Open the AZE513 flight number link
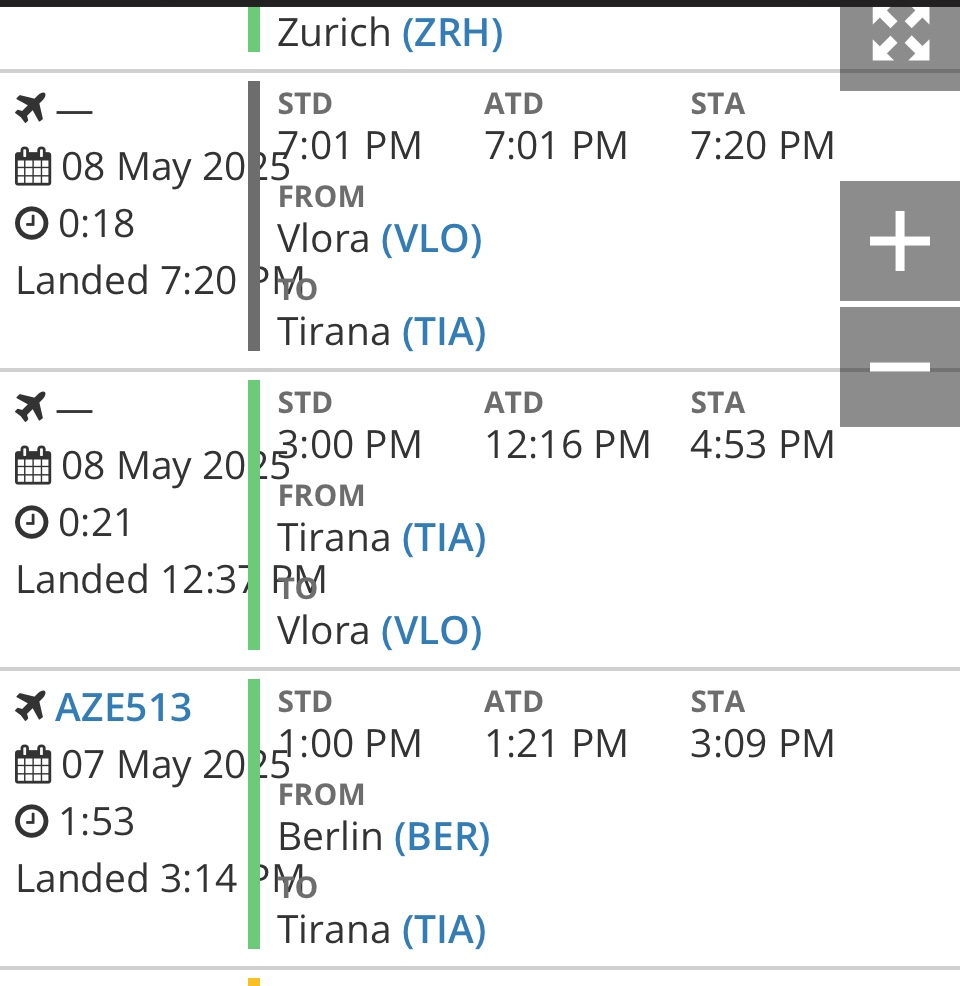Screen dimensions: 960x986 coord(123,707)
